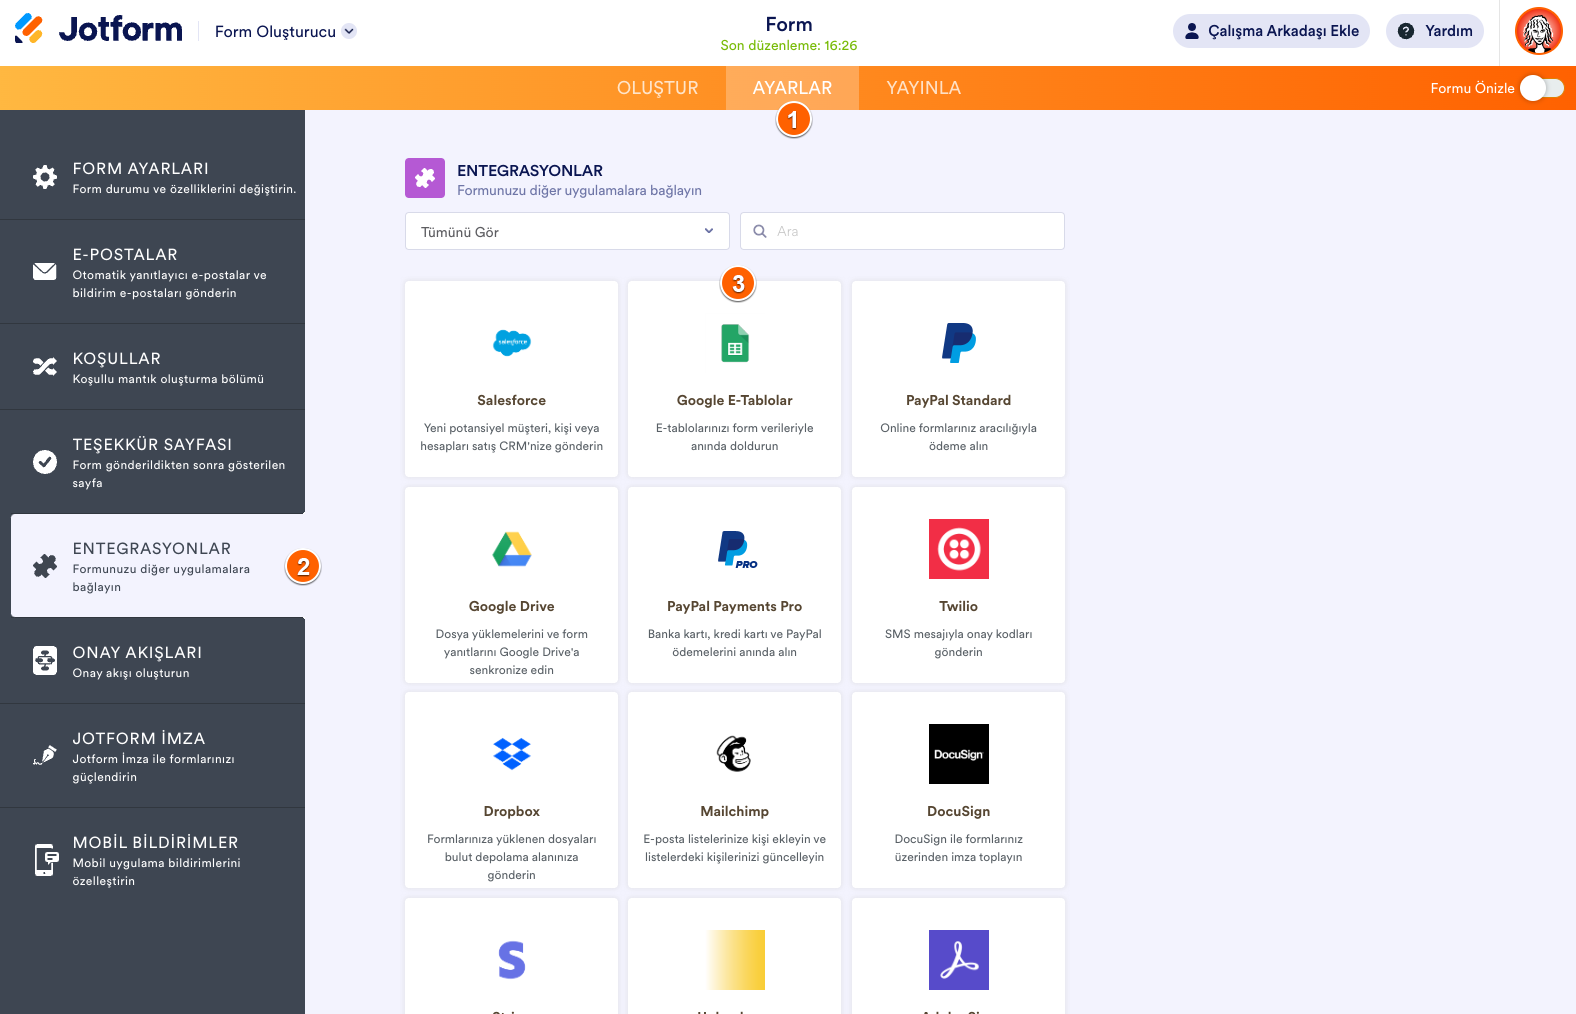Viewport: 1576px width, 1014px height.
Task: Click the Form Ayarları gear icon
Action: 45,177
